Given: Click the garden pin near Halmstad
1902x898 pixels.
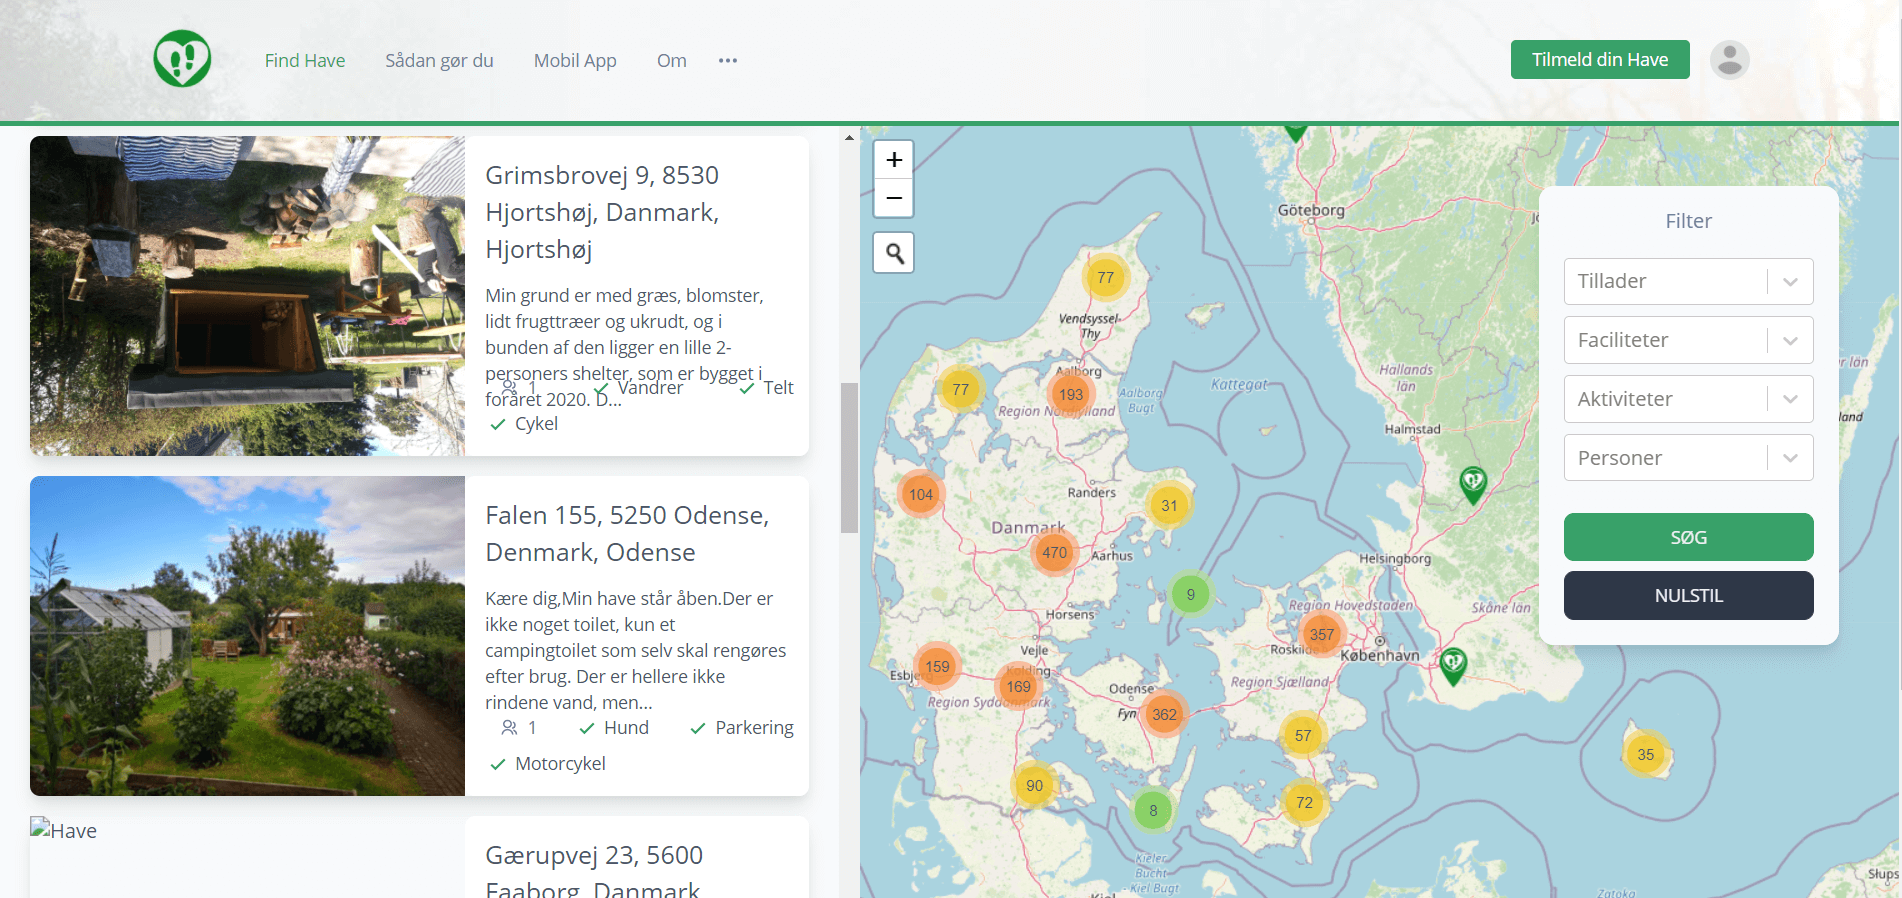Looking at the screenshot, I should pyautogui.click(x=1473, y=484).
